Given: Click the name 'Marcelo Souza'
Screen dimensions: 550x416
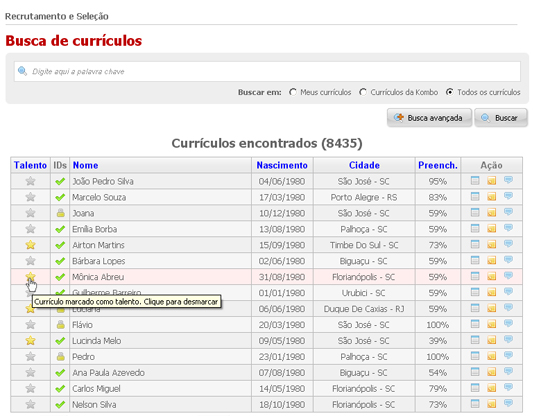Looking at the screenshot, I should (99, 197).
